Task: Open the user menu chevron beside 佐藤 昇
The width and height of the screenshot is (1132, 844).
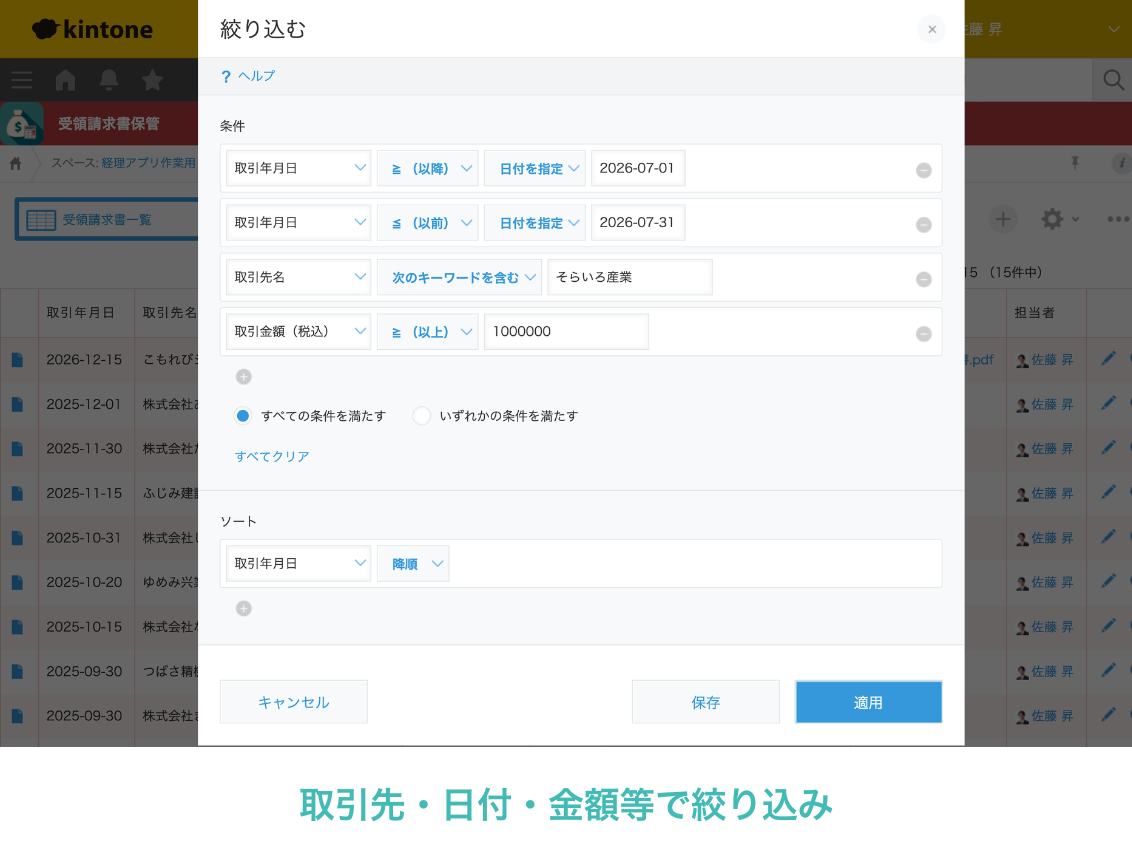Action: [1114, 30]
